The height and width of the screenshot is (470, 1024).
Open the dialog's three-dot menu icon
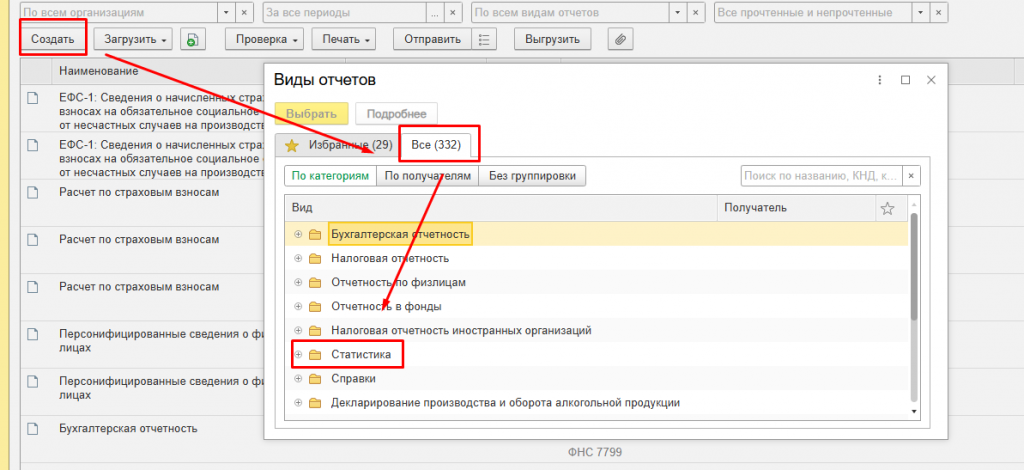click(x=880, y=80)
